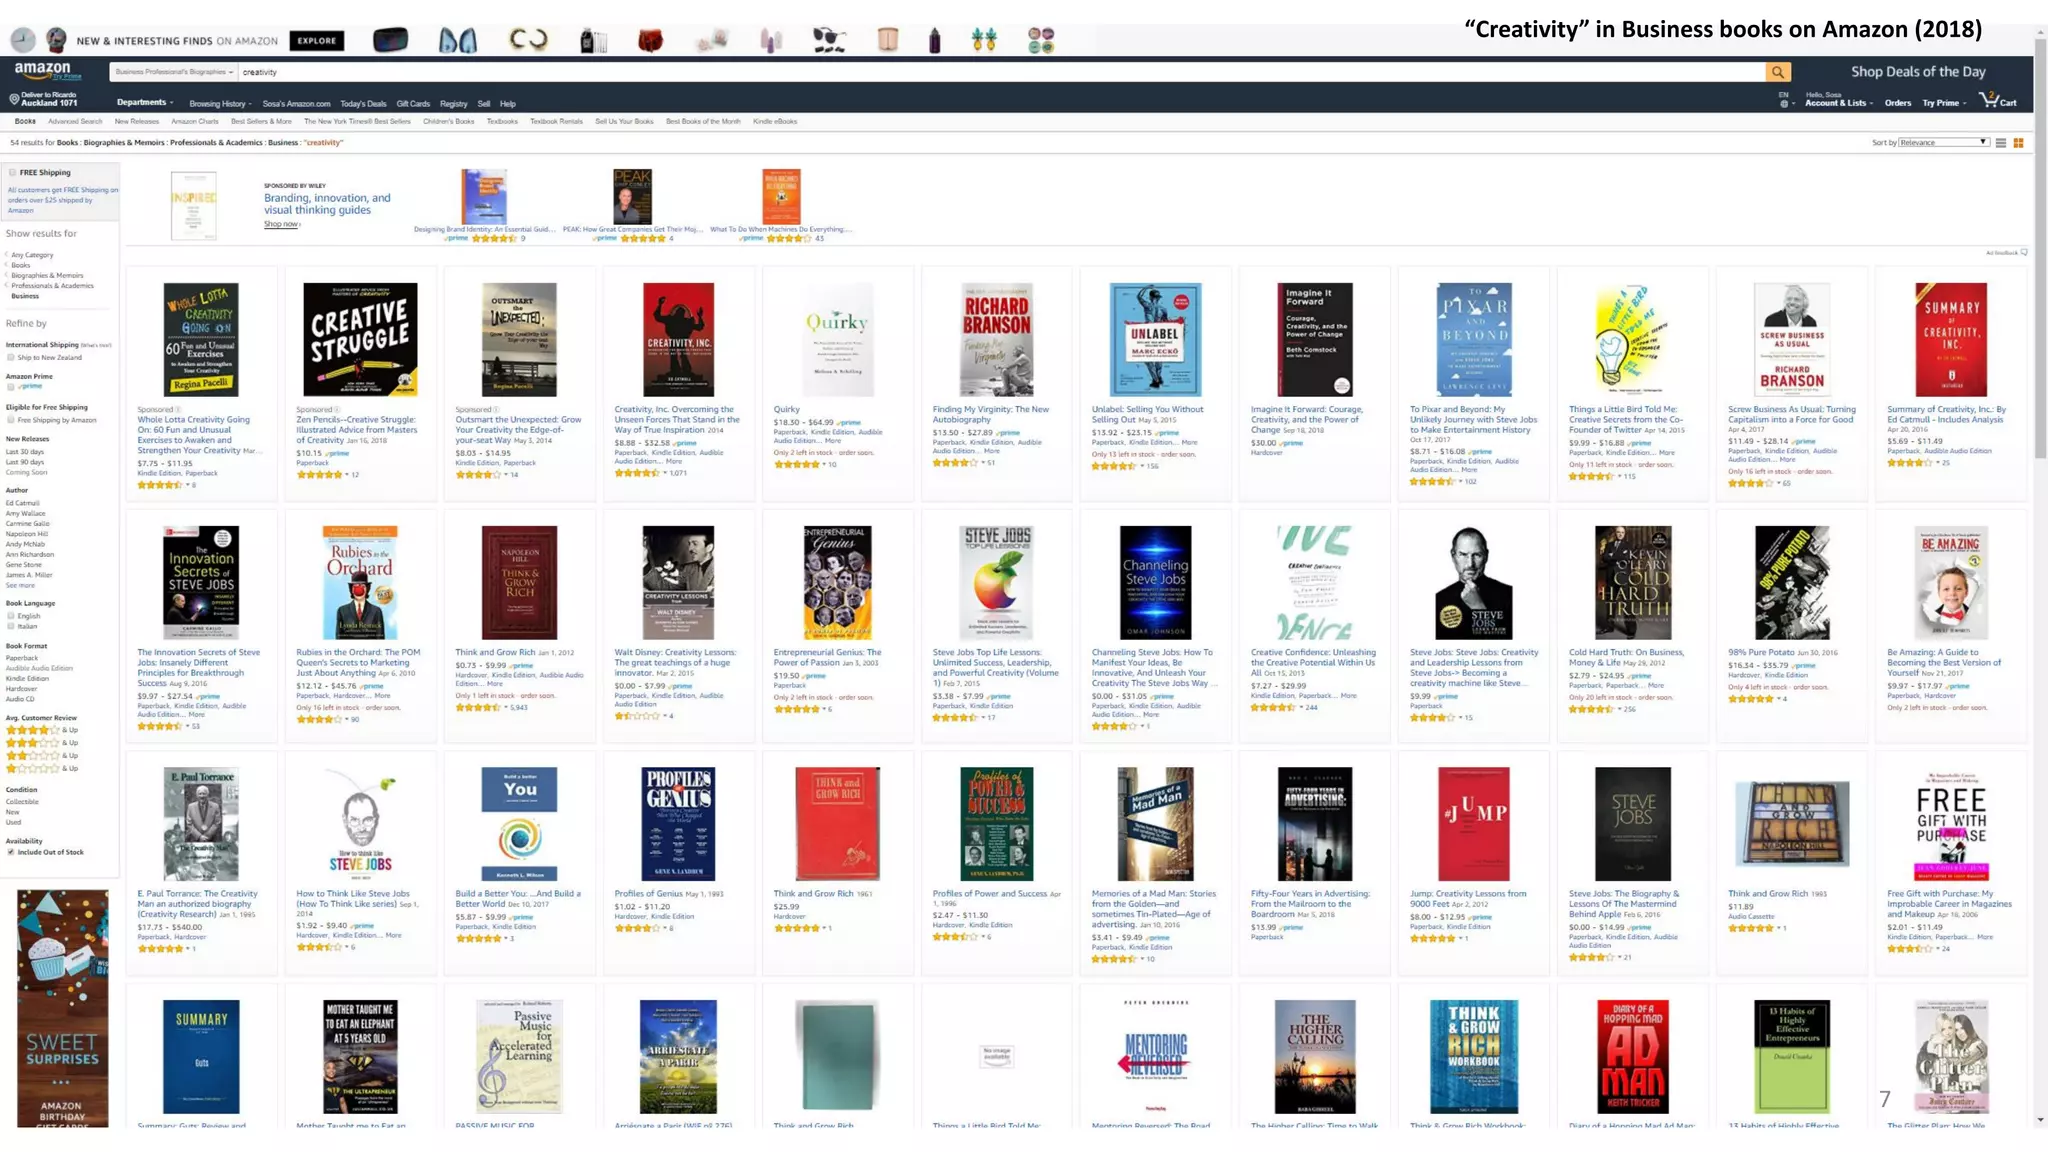Open Think and Grow Rich 2012 title link

pyautogui.click(x=495, y=652)
